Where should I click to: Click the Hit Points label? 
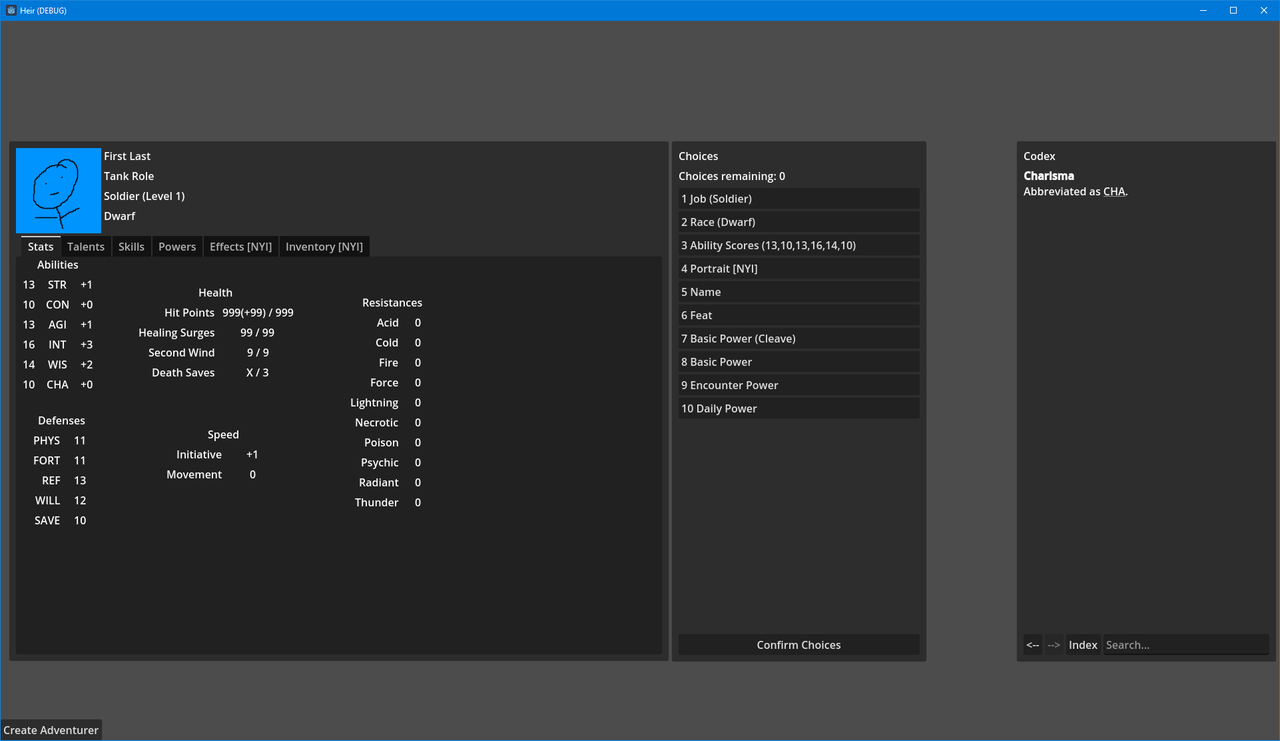[189, 313]
